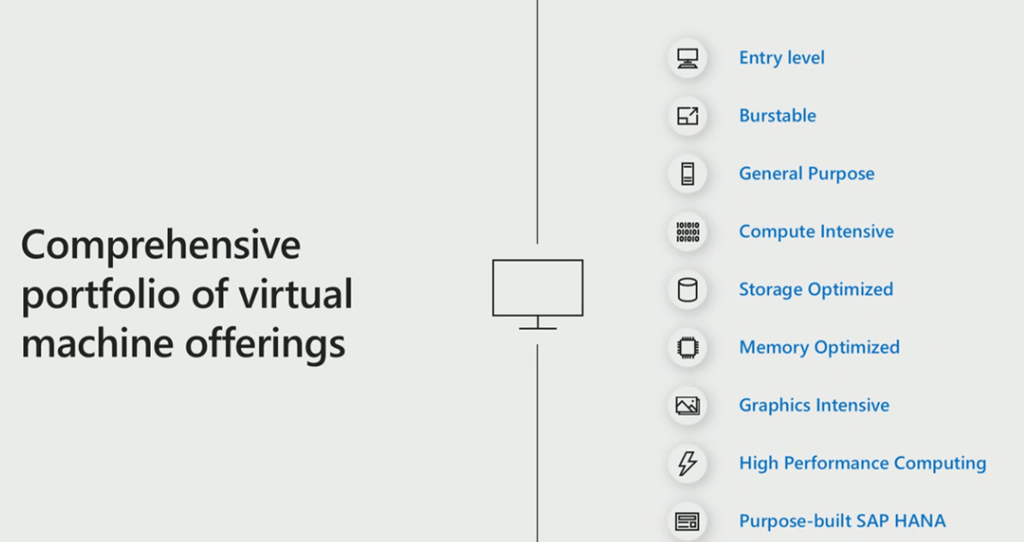Click the Memory Optimized chip icon

(x=687, y=348)
